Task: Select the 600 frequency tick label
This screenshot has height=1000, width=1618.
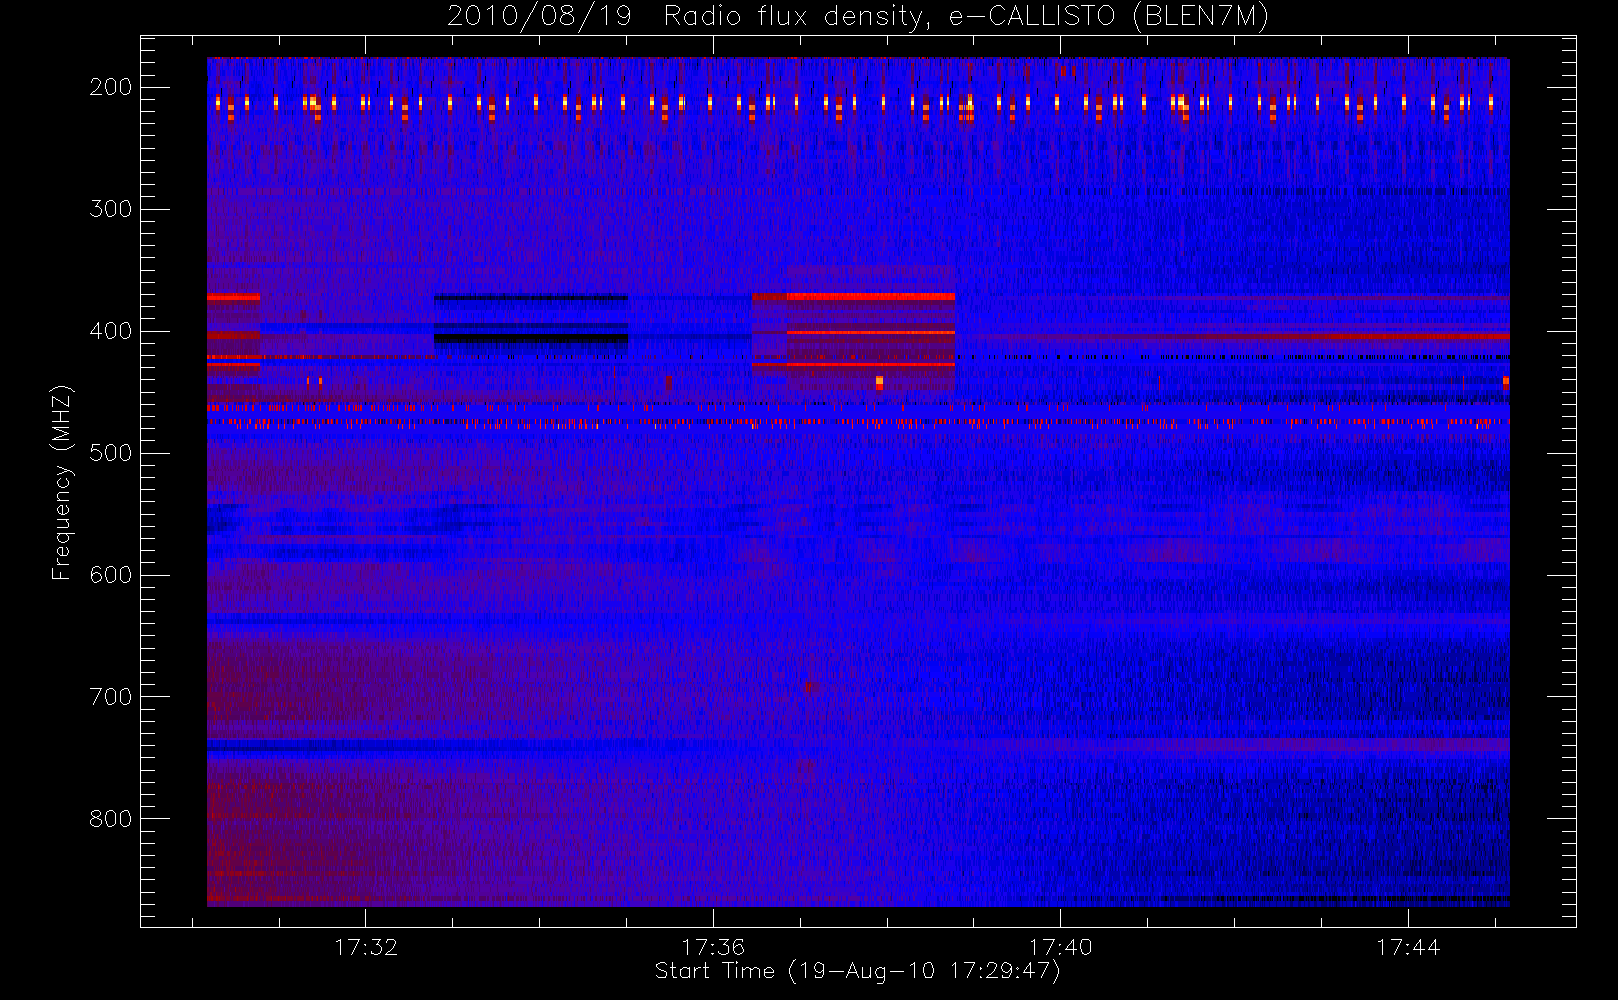Action: coord(111,575)
